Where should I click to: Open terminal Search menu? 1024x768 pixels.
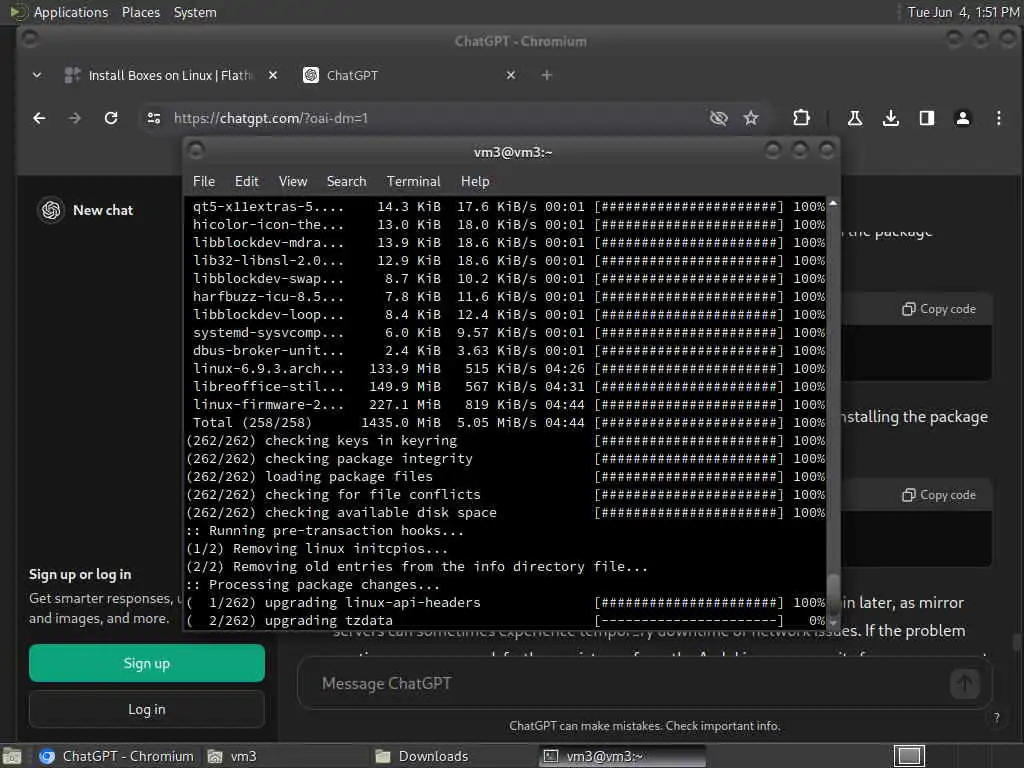pos(346,182)
